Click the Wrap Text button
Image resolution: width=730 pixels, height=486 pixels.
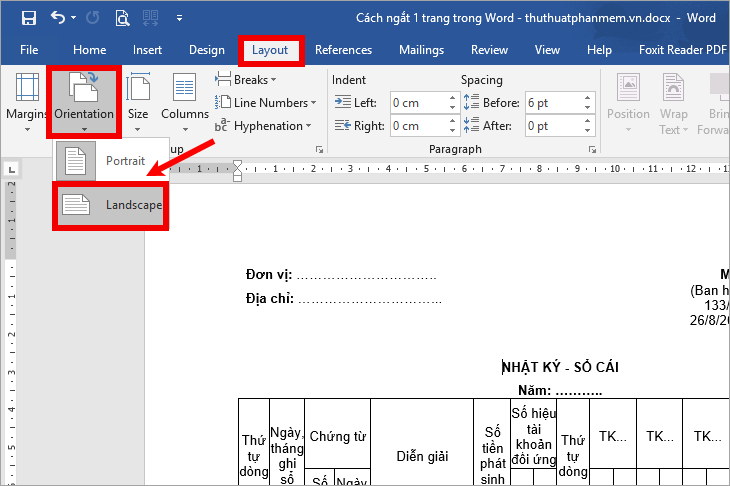tap(673, 104)
